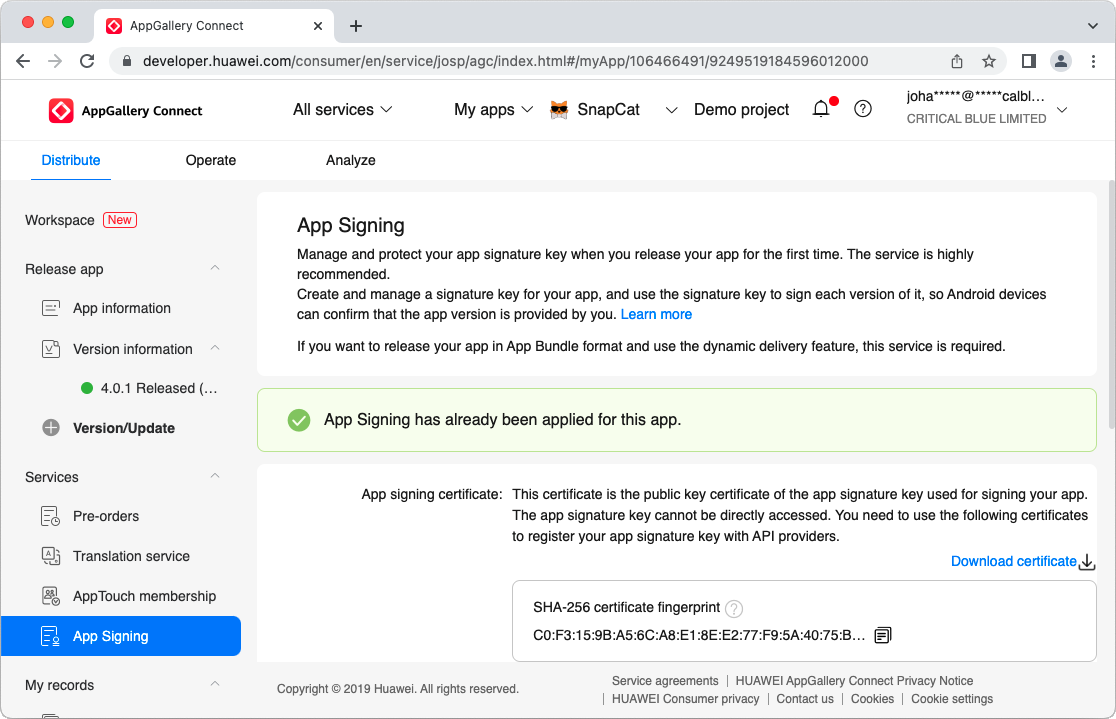Click the green success checkmark in the banner
The image size is (1116, 719).
[298, 420]
